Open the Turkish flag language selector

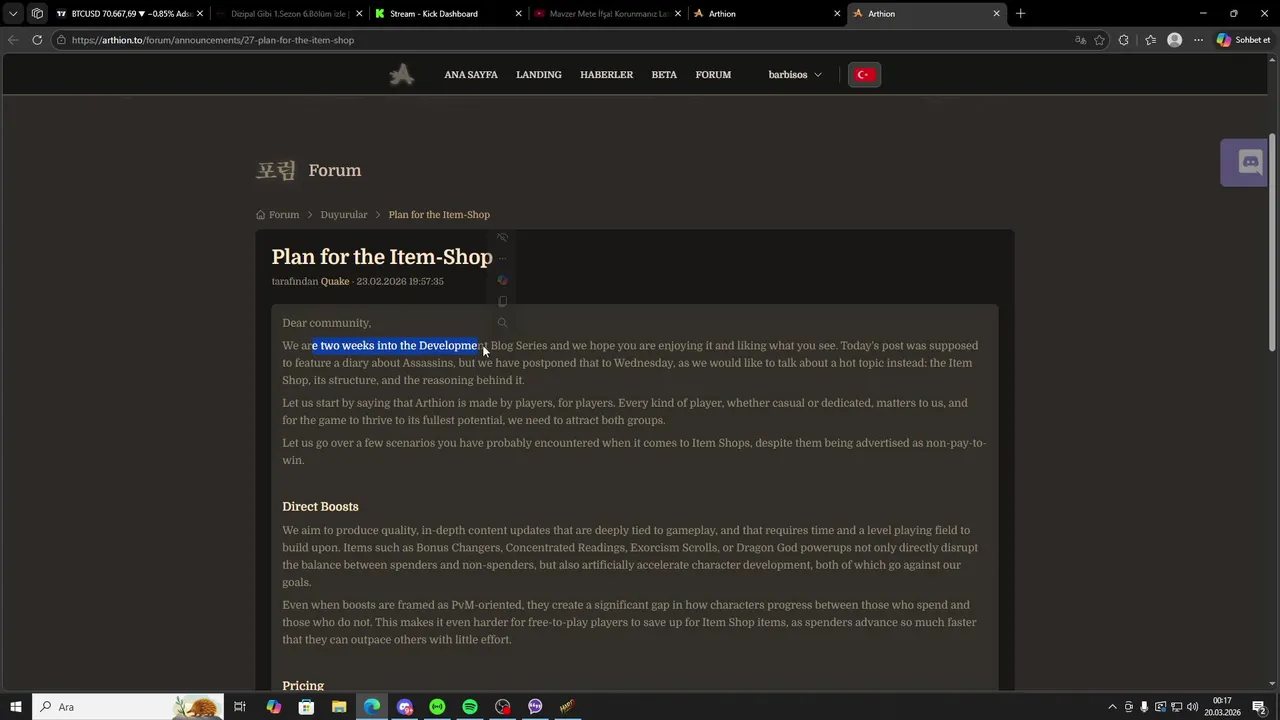864,75
